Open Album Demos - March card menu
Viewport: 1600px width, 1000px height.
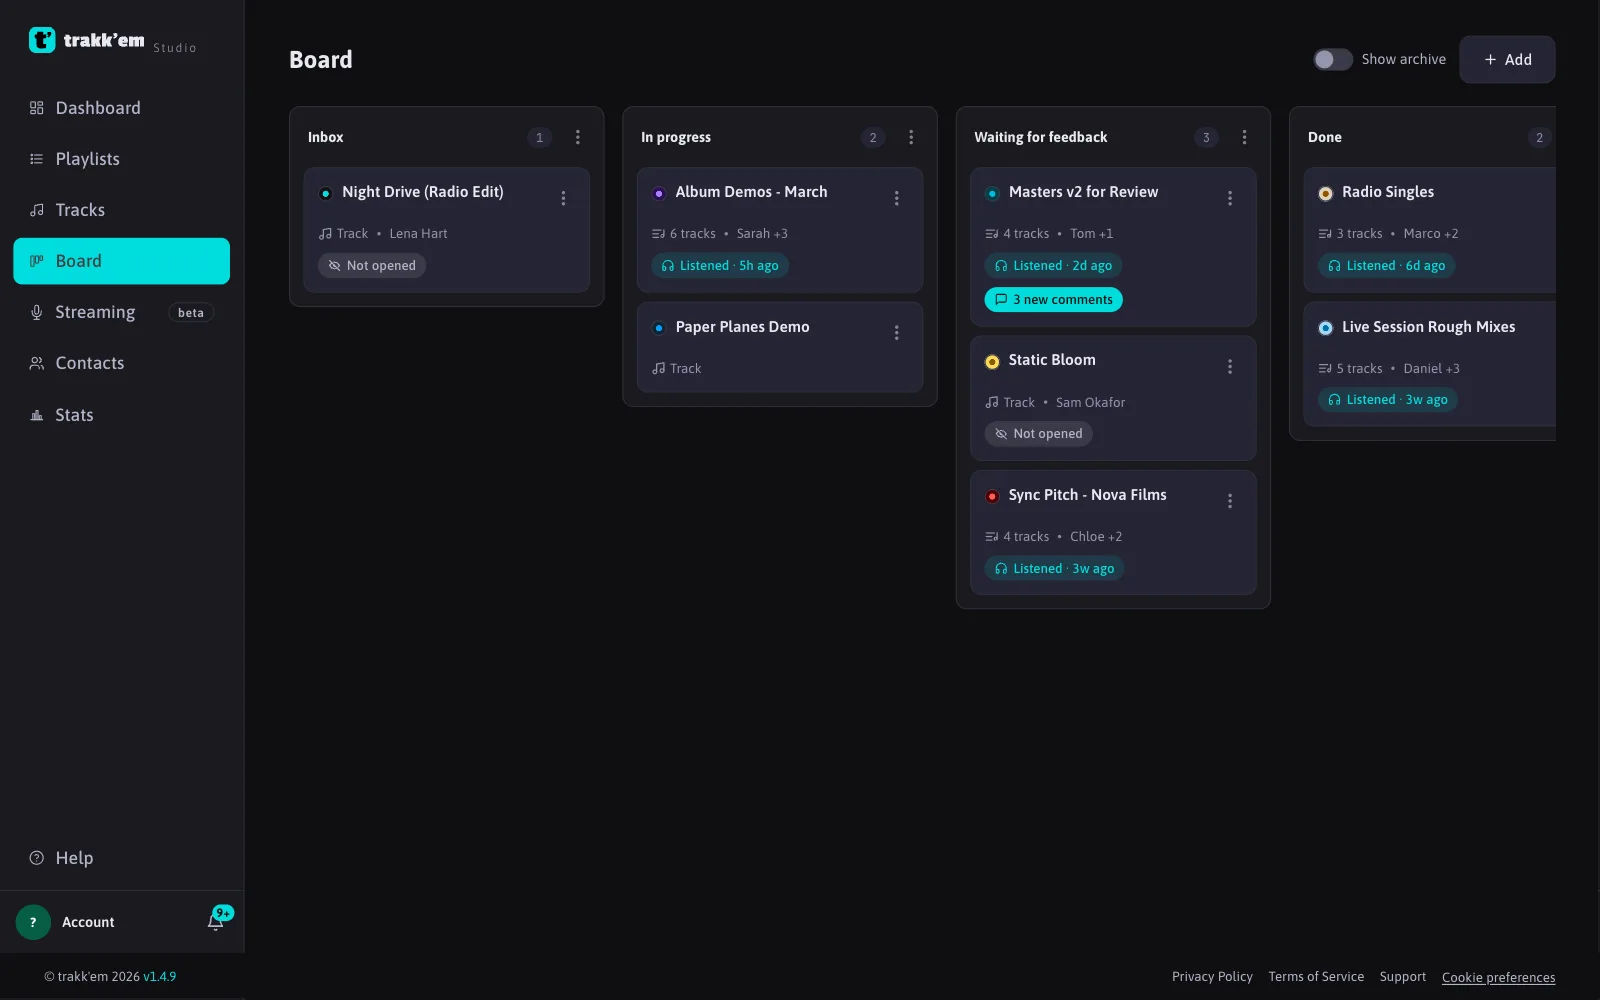[896, 198]
